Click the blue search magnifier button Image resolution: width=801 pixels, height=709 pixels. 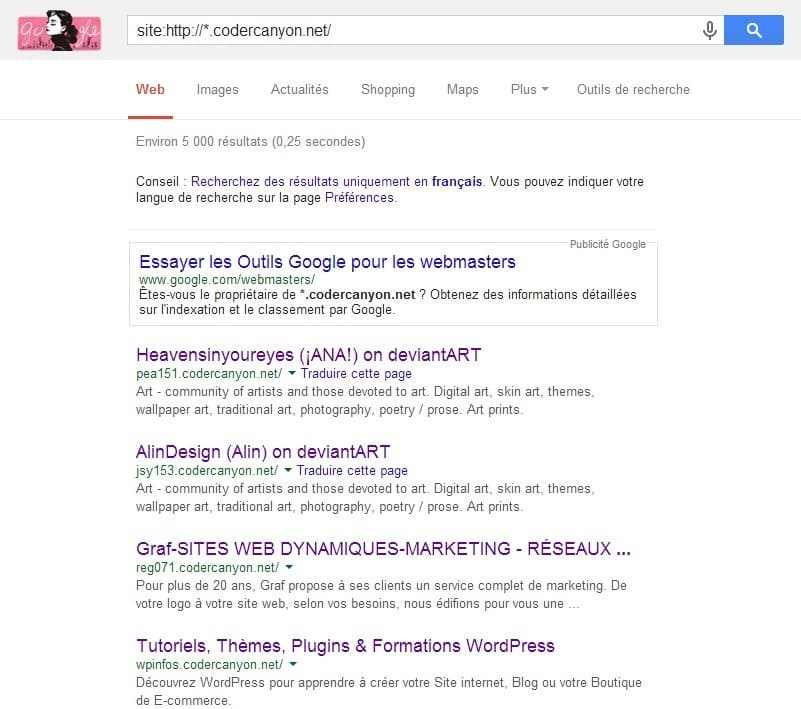[753, 30]
